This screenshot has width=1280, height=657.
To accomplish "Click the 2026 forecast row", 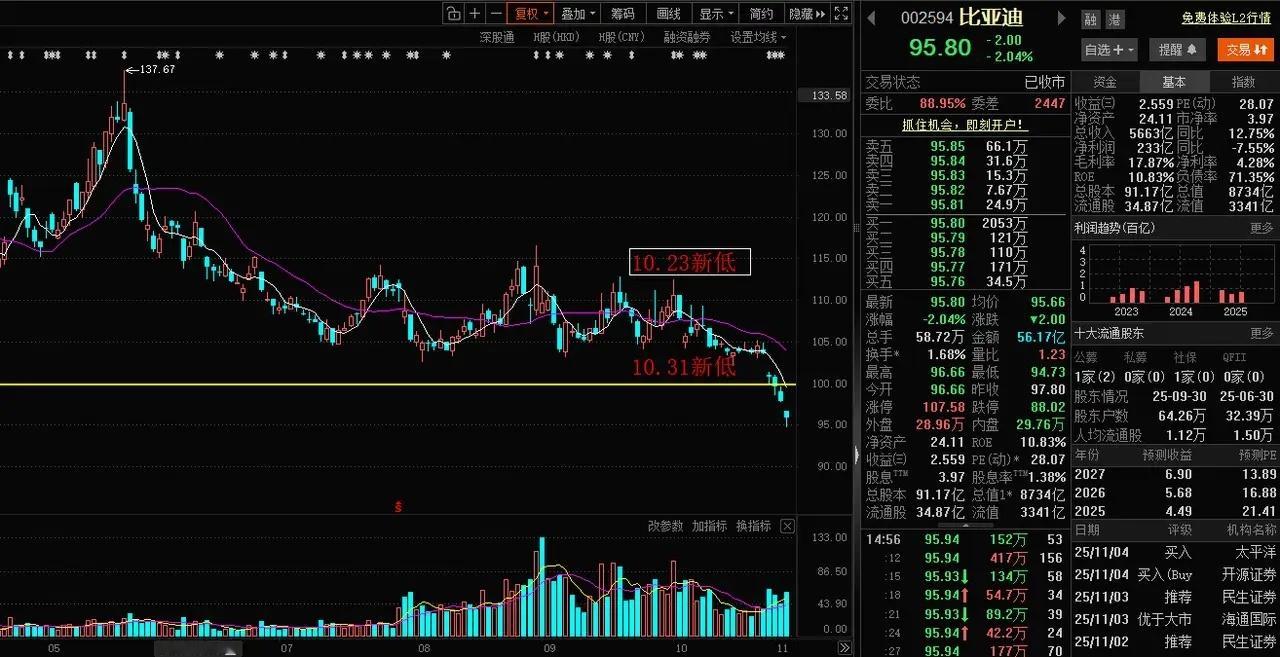I will pyautogui.click(x=1175, y=492).
